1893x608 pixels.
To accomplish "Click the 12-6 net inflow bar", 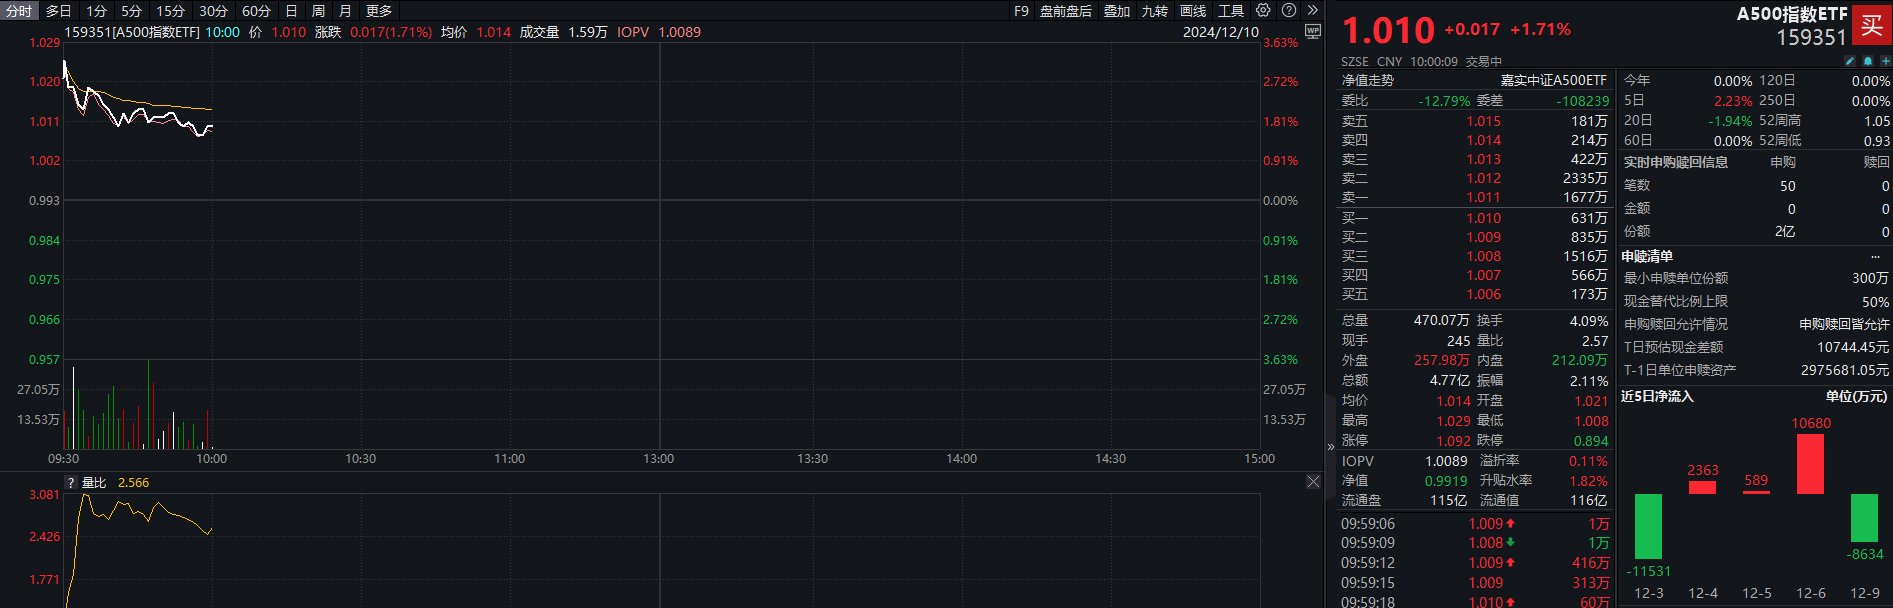I will click(1810, 464).
